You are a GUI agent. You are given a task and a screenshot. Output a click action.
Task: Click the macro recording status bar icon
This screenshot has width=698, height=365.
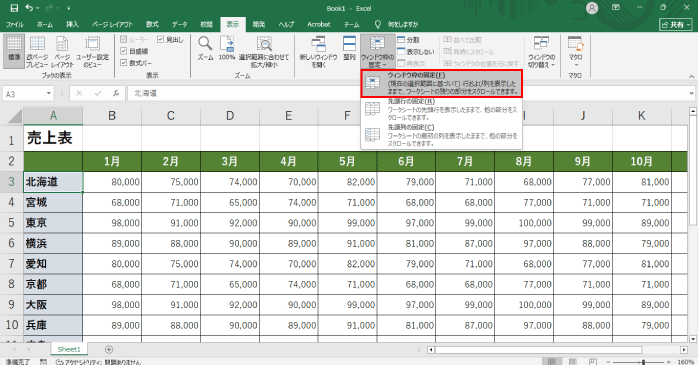click(x=43, y=362)
